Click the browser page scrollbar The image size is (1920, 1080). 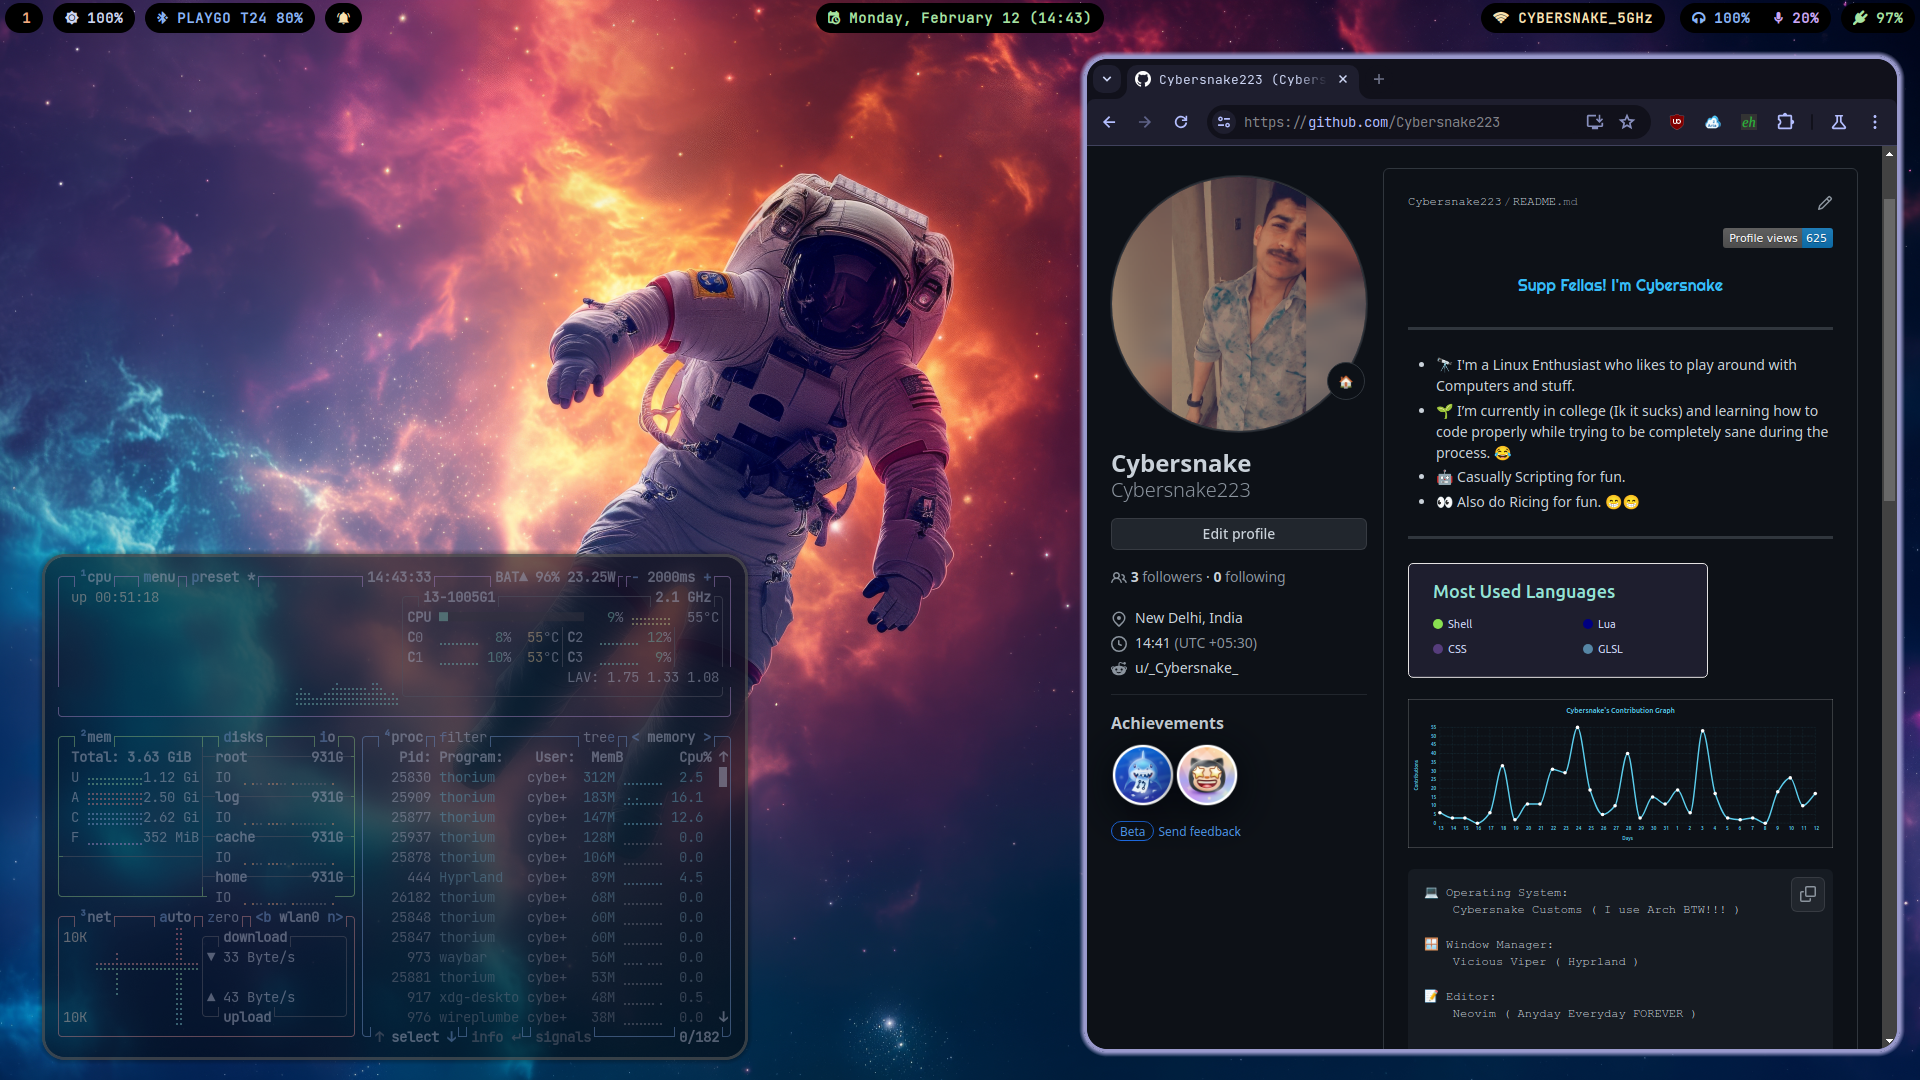pos(1889,350)
